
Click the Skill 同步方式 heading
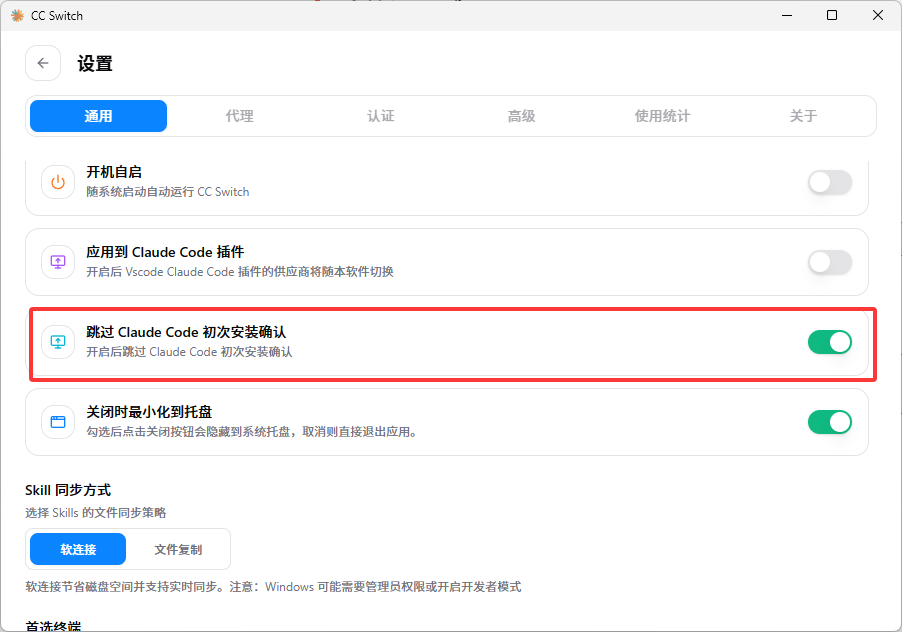(x=68, y=490)
